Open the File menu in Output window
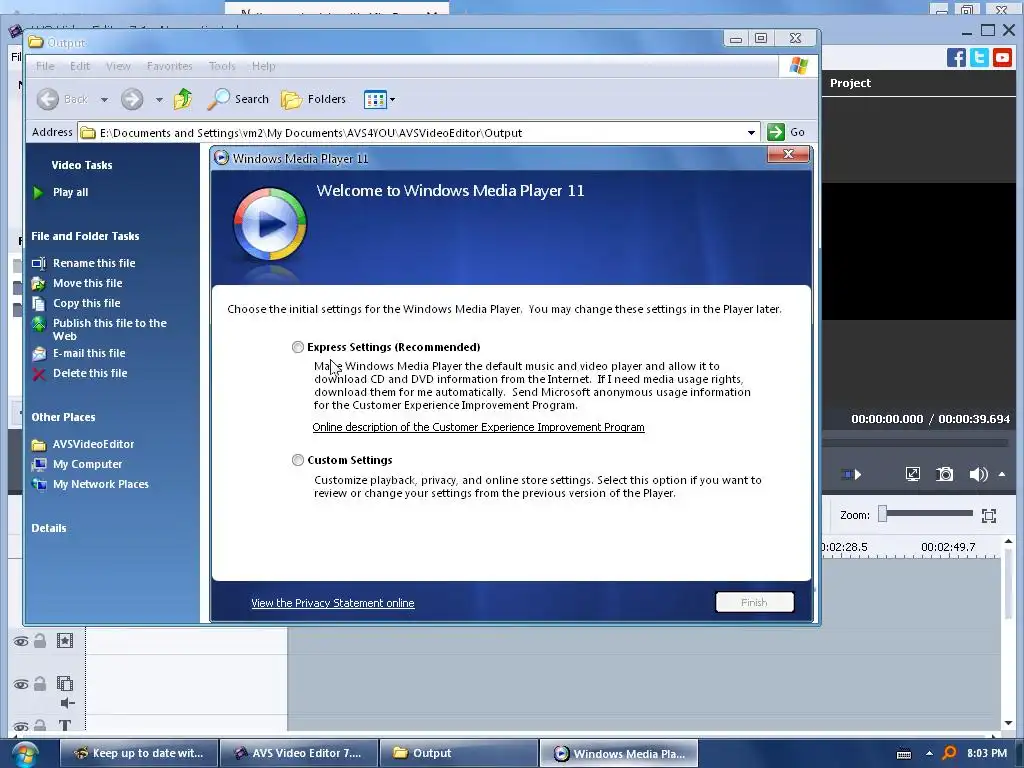Screen dimensions: 1024x768 coord(45,66)
